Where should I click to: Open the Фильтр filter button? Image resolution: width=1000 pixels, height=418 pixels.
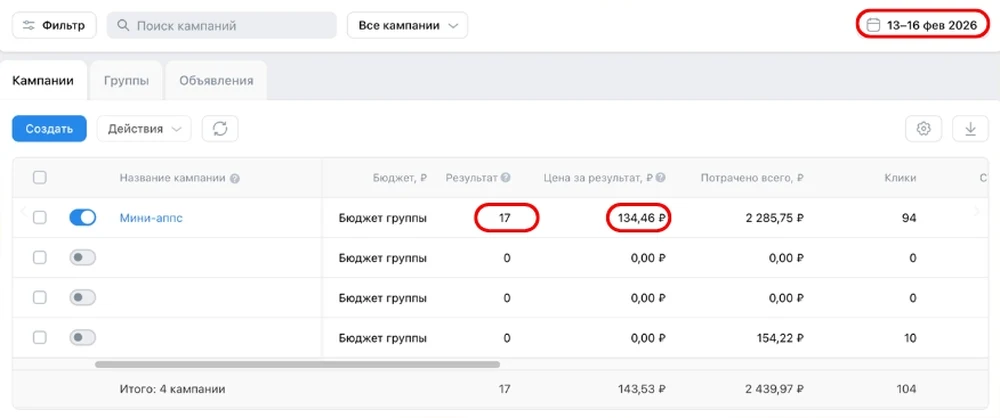point(54,26)
